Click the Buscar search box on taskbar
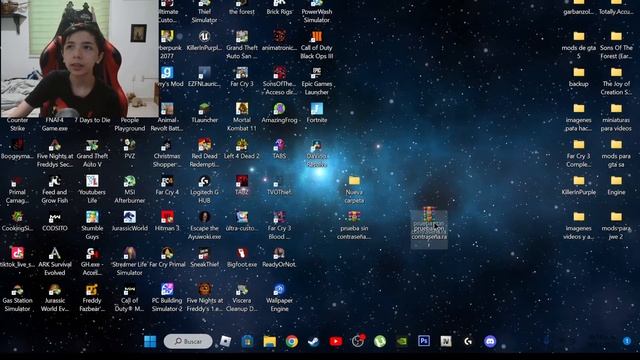Viewport: 640px width, 360px height. (x=188, y=341)
